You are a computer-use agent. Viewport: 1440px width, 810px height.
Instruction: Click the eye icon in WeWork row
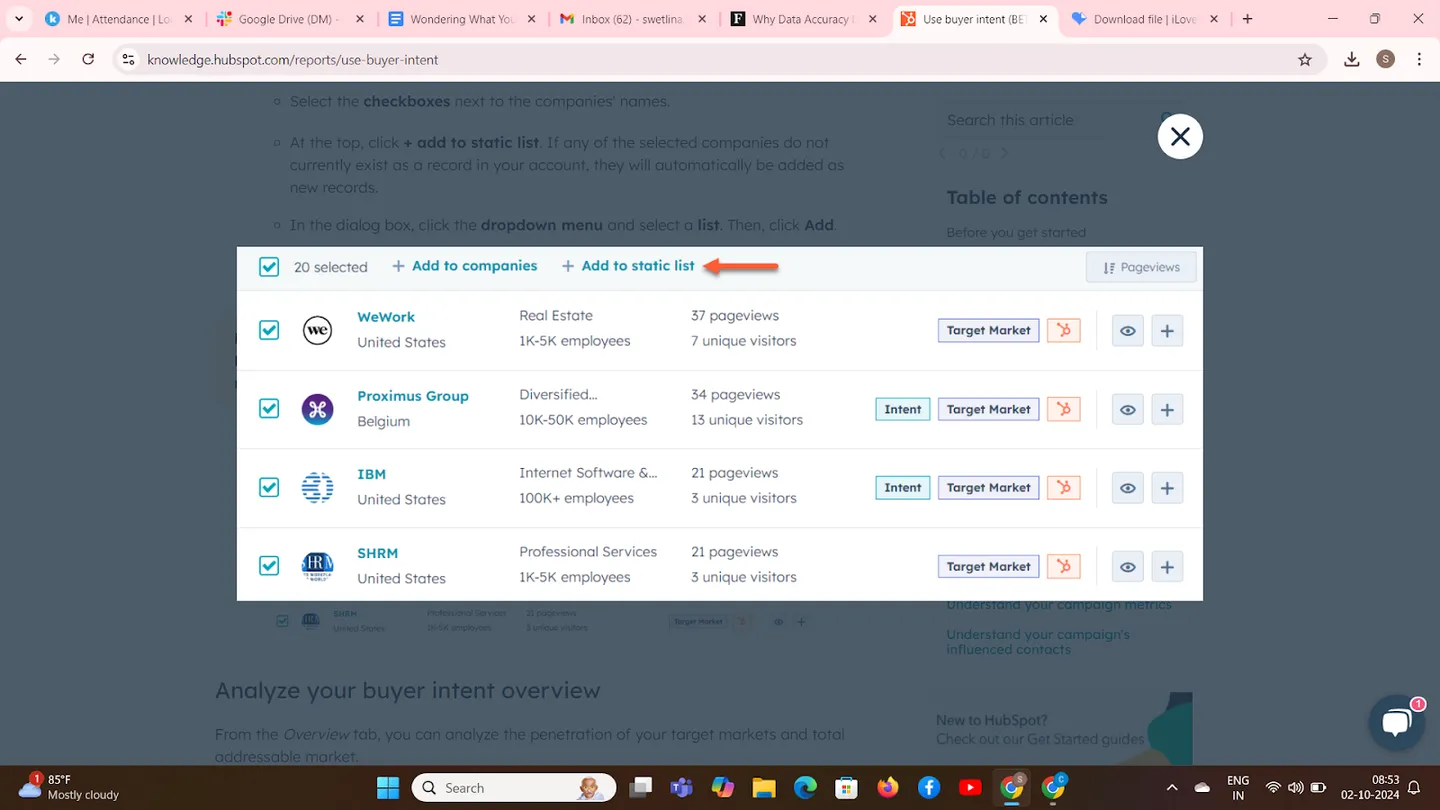pyautogui.click(x=1127, y=331)
